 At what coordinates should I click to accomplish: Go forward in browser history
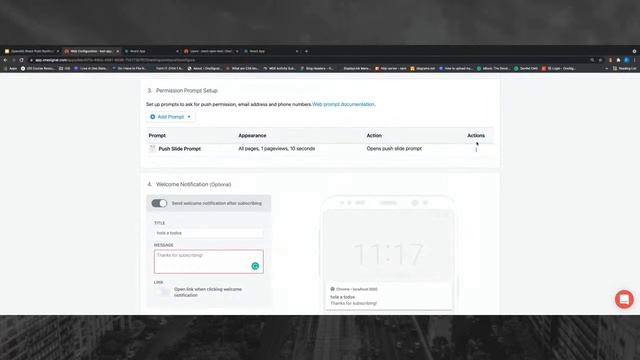[x=13, y=60]
